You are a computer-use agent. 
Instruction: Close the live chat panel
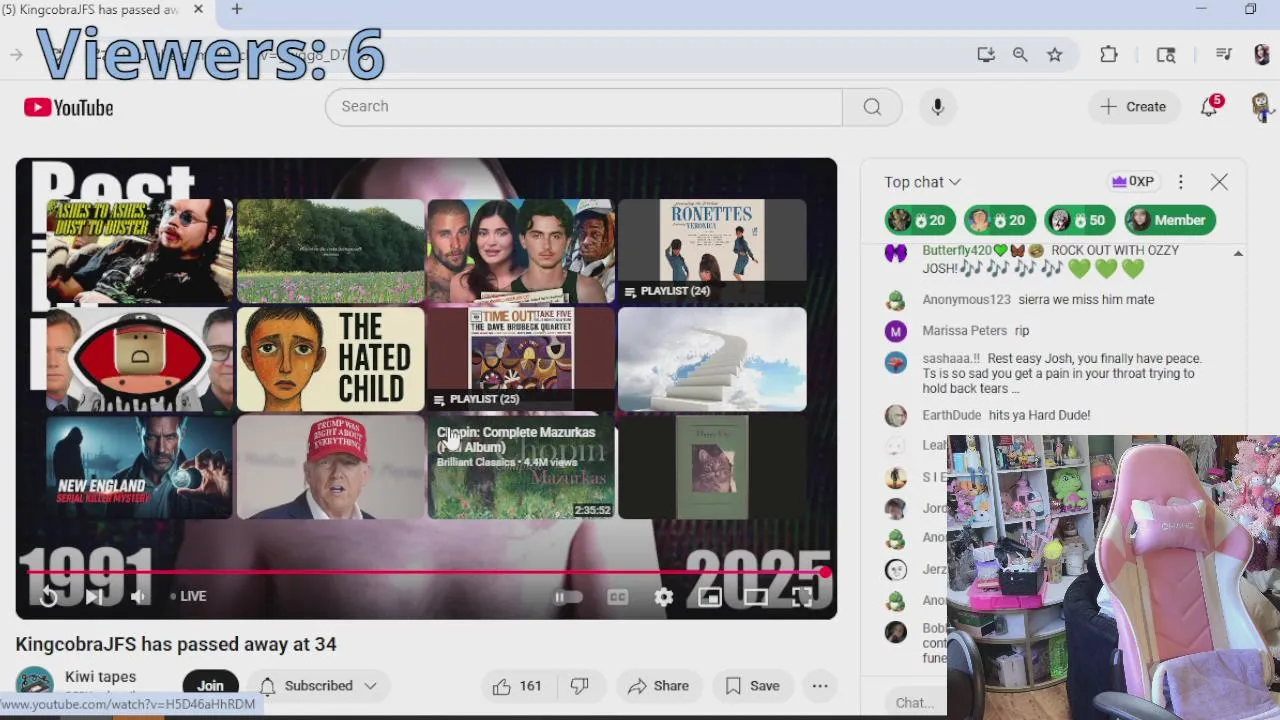[1219, 182]
